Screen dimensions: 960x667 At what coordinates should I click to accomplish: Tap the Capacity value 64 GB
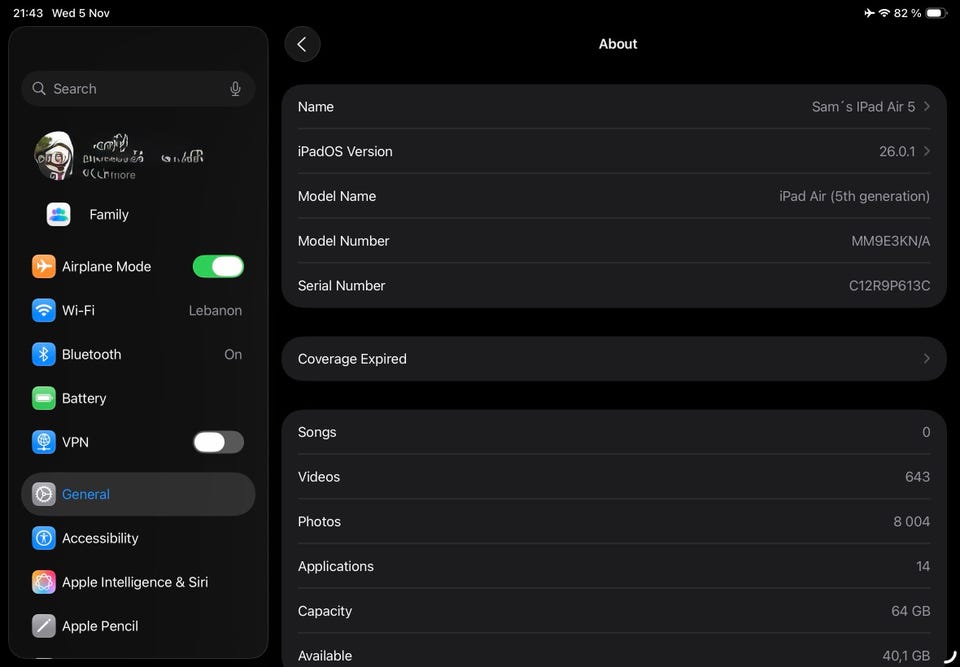point(910,611)
